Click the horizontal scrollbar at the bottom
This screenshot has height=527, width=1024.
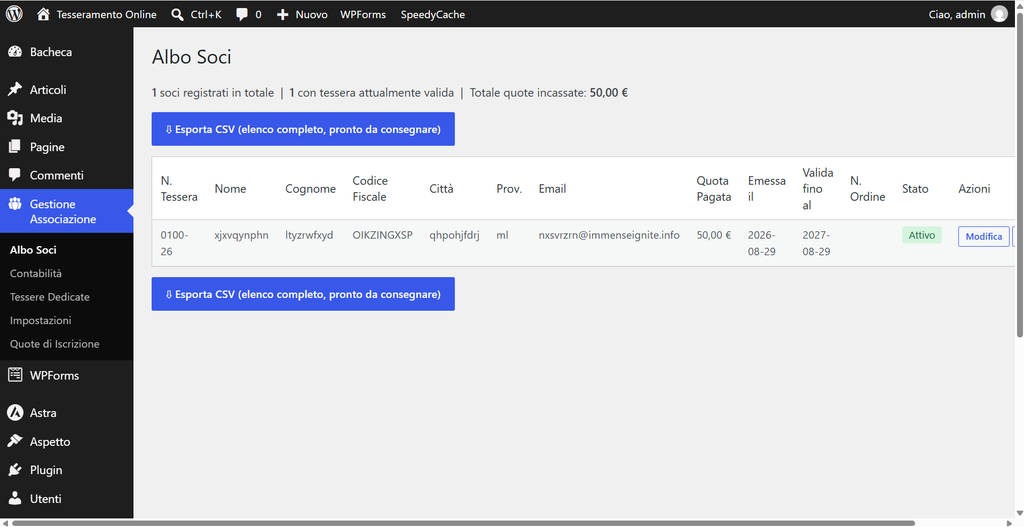point(464,523)
